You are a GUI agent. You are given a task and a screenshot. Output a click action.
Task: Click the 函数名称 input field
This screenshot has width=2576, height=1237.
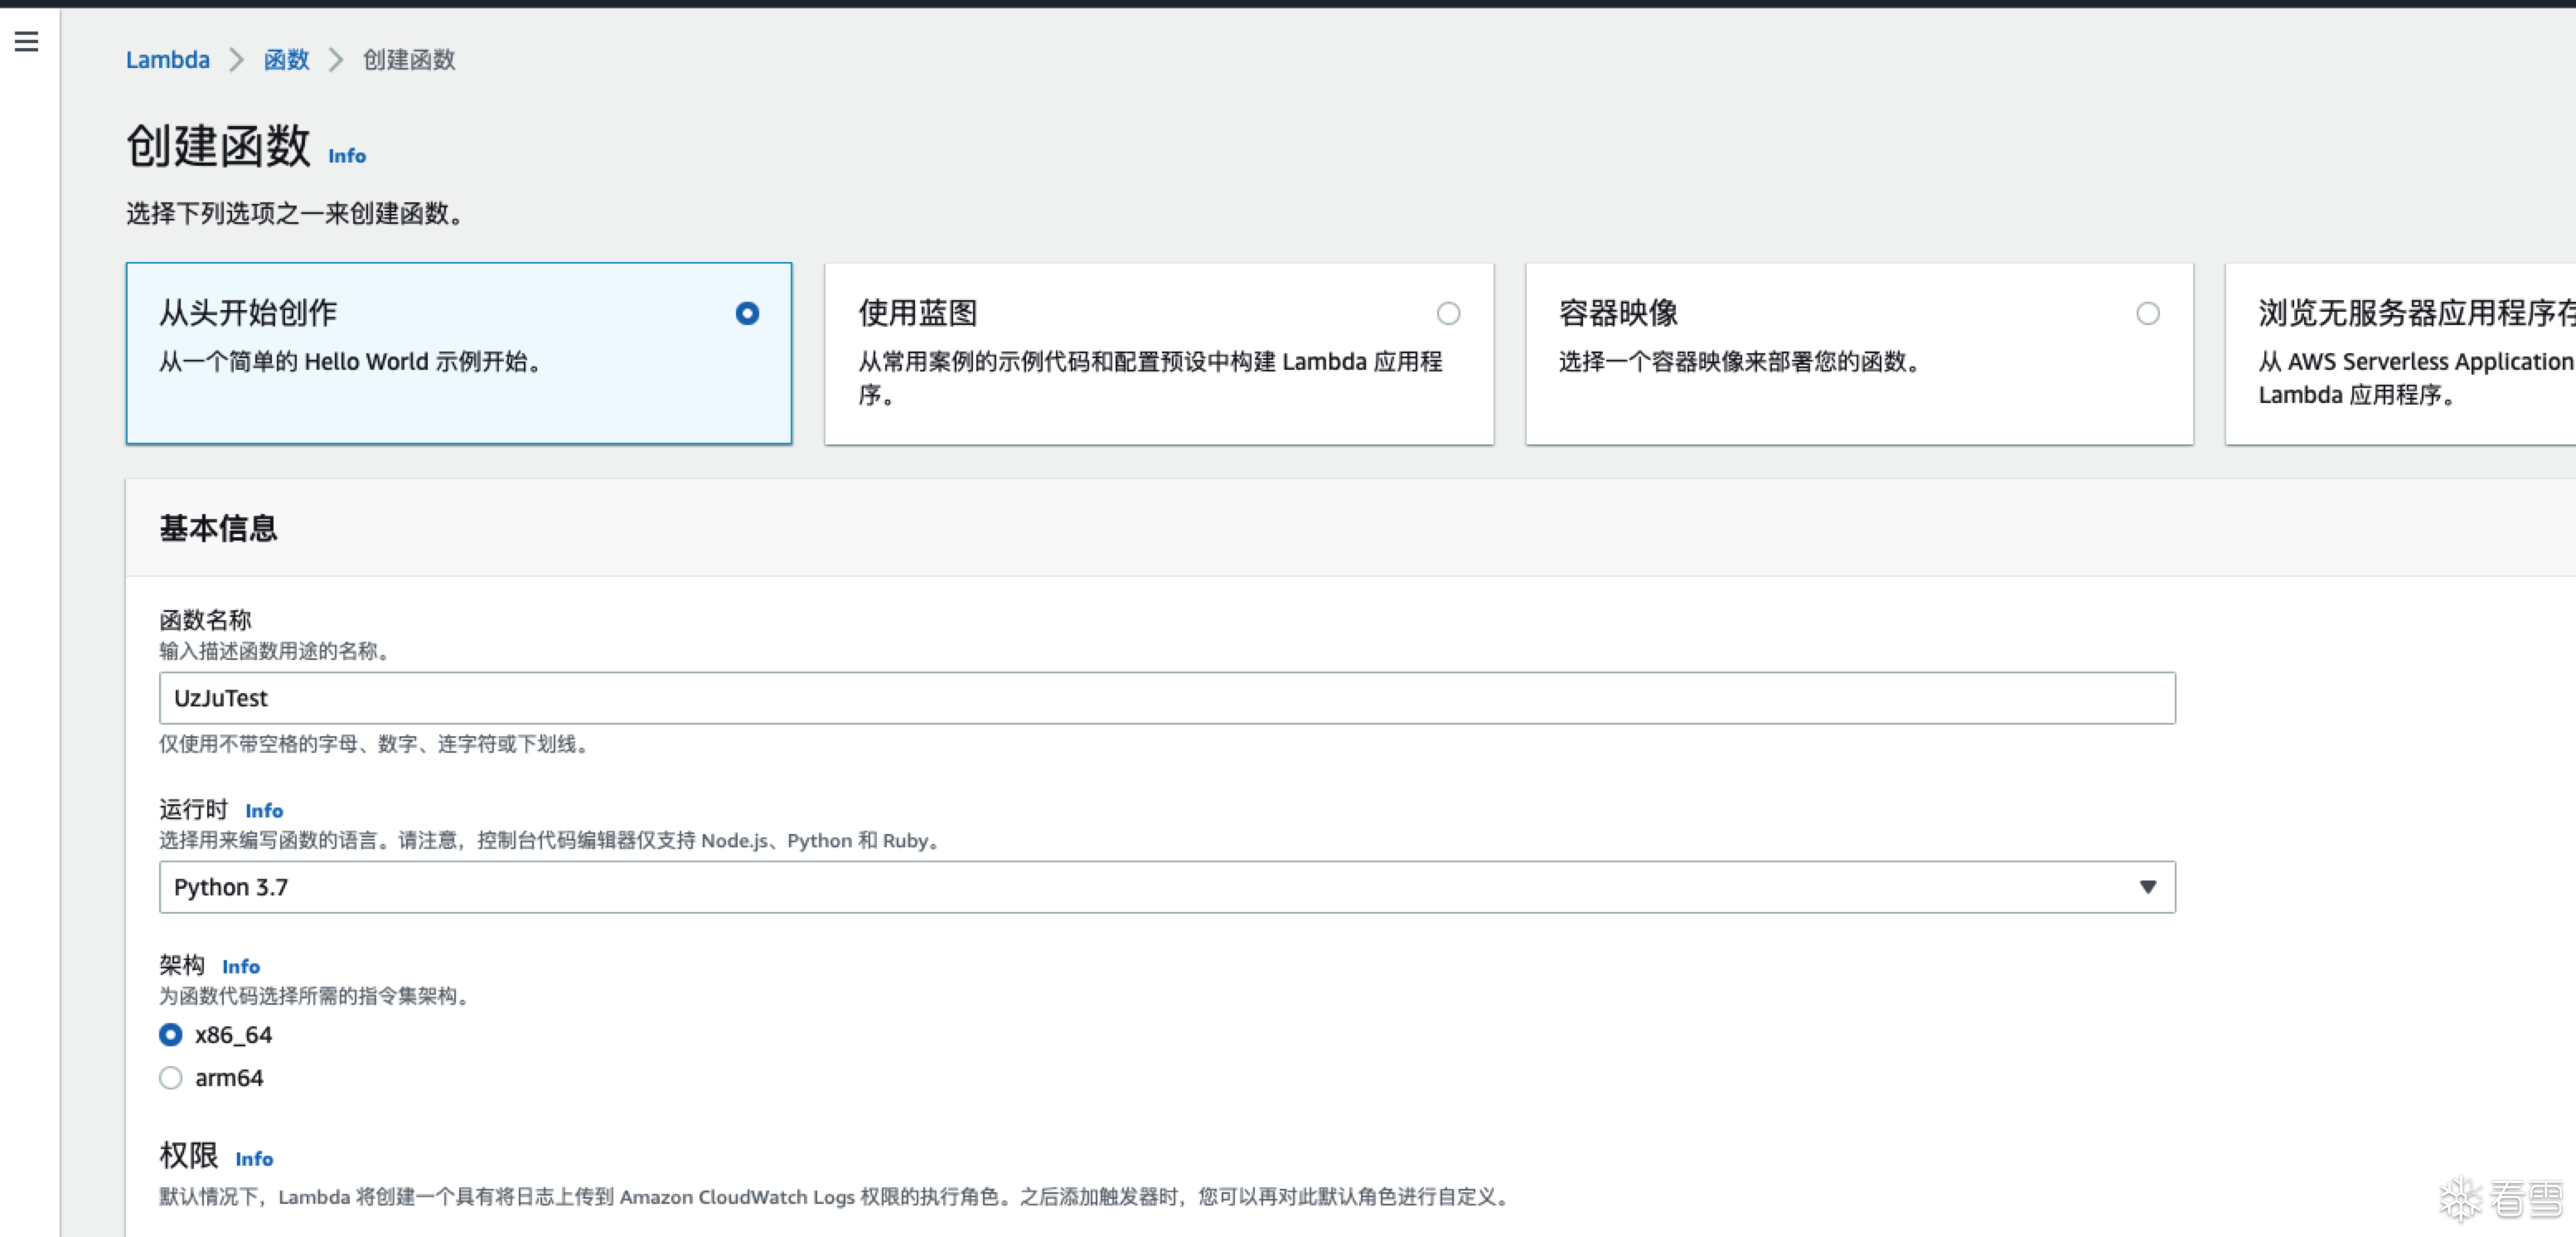1166,698
